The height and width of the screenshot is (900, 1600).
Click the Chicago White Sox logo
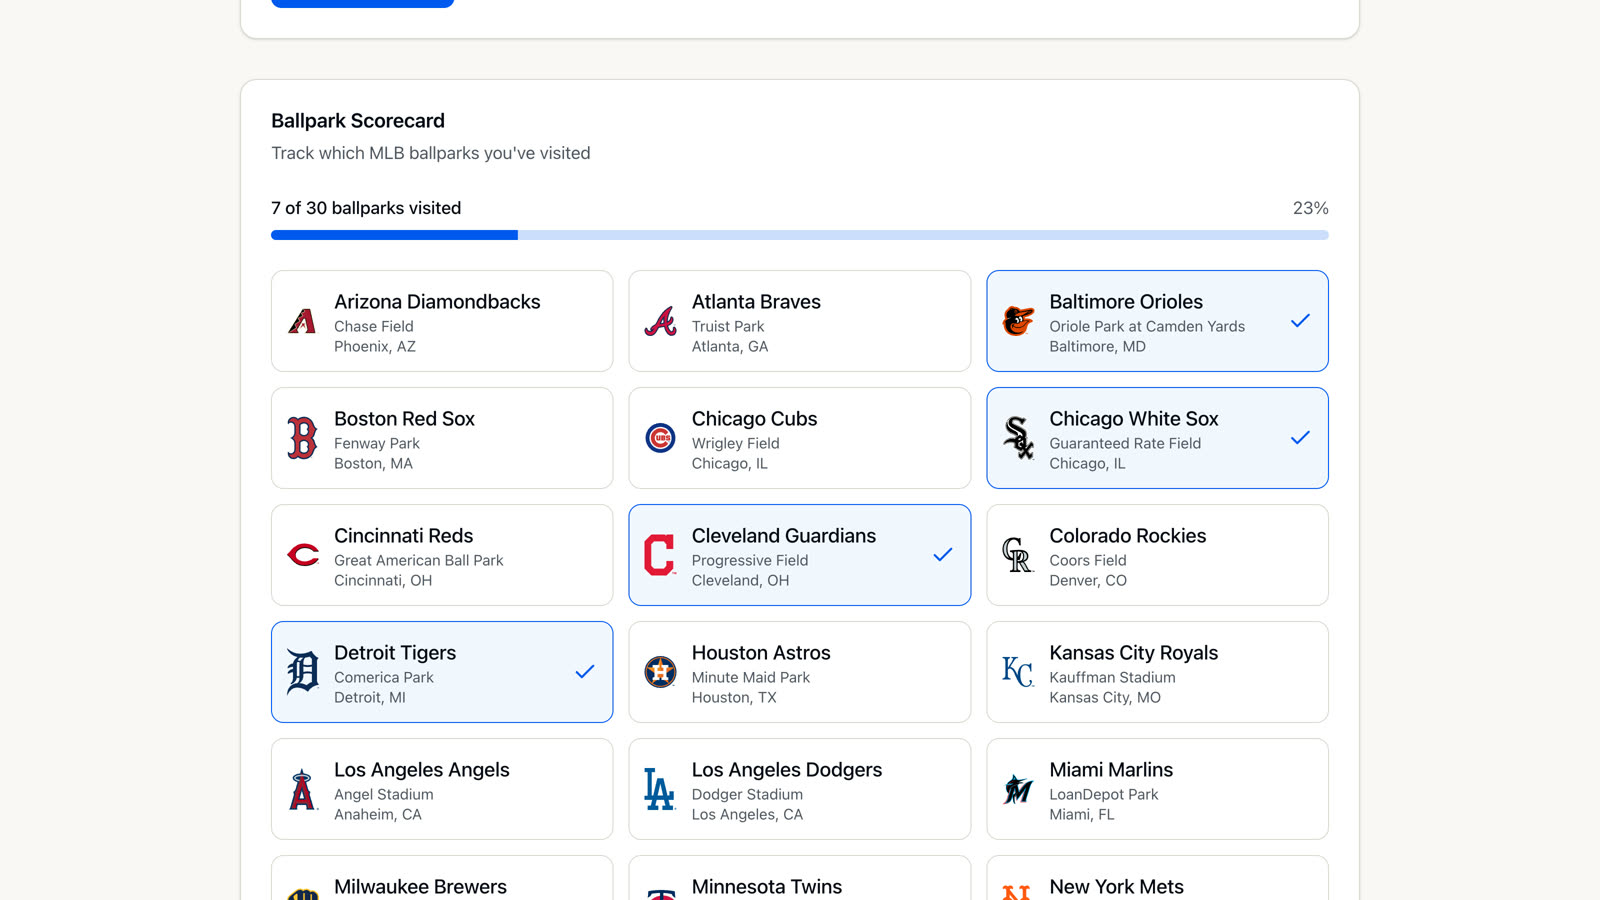[x=1018, y=438]
